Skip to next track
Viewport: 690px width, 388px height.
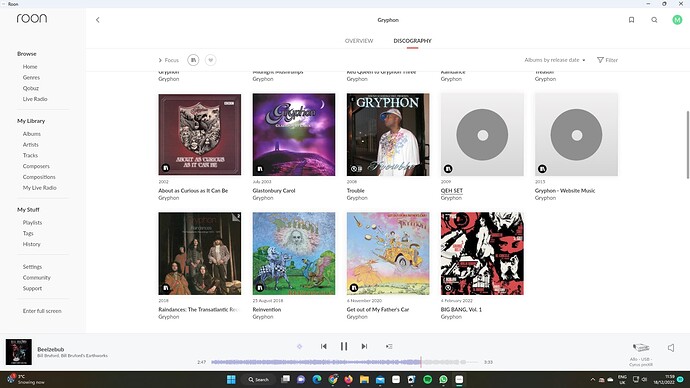364,346
